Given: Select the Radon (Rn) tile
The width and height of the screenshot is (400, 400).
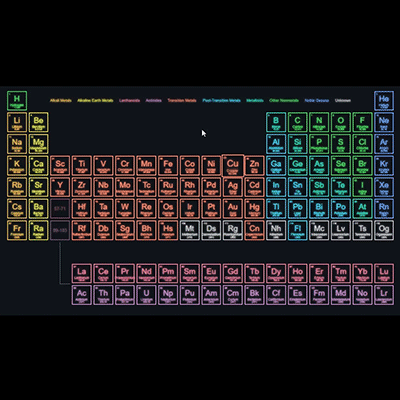Looking at the screenshot, I should pyautogui.click(x=384, y=209).
